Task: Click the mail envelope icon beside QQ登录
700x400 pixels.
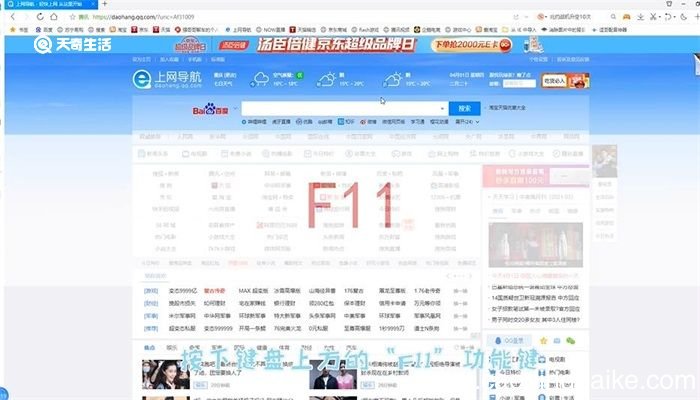Action: click(557, 341)
